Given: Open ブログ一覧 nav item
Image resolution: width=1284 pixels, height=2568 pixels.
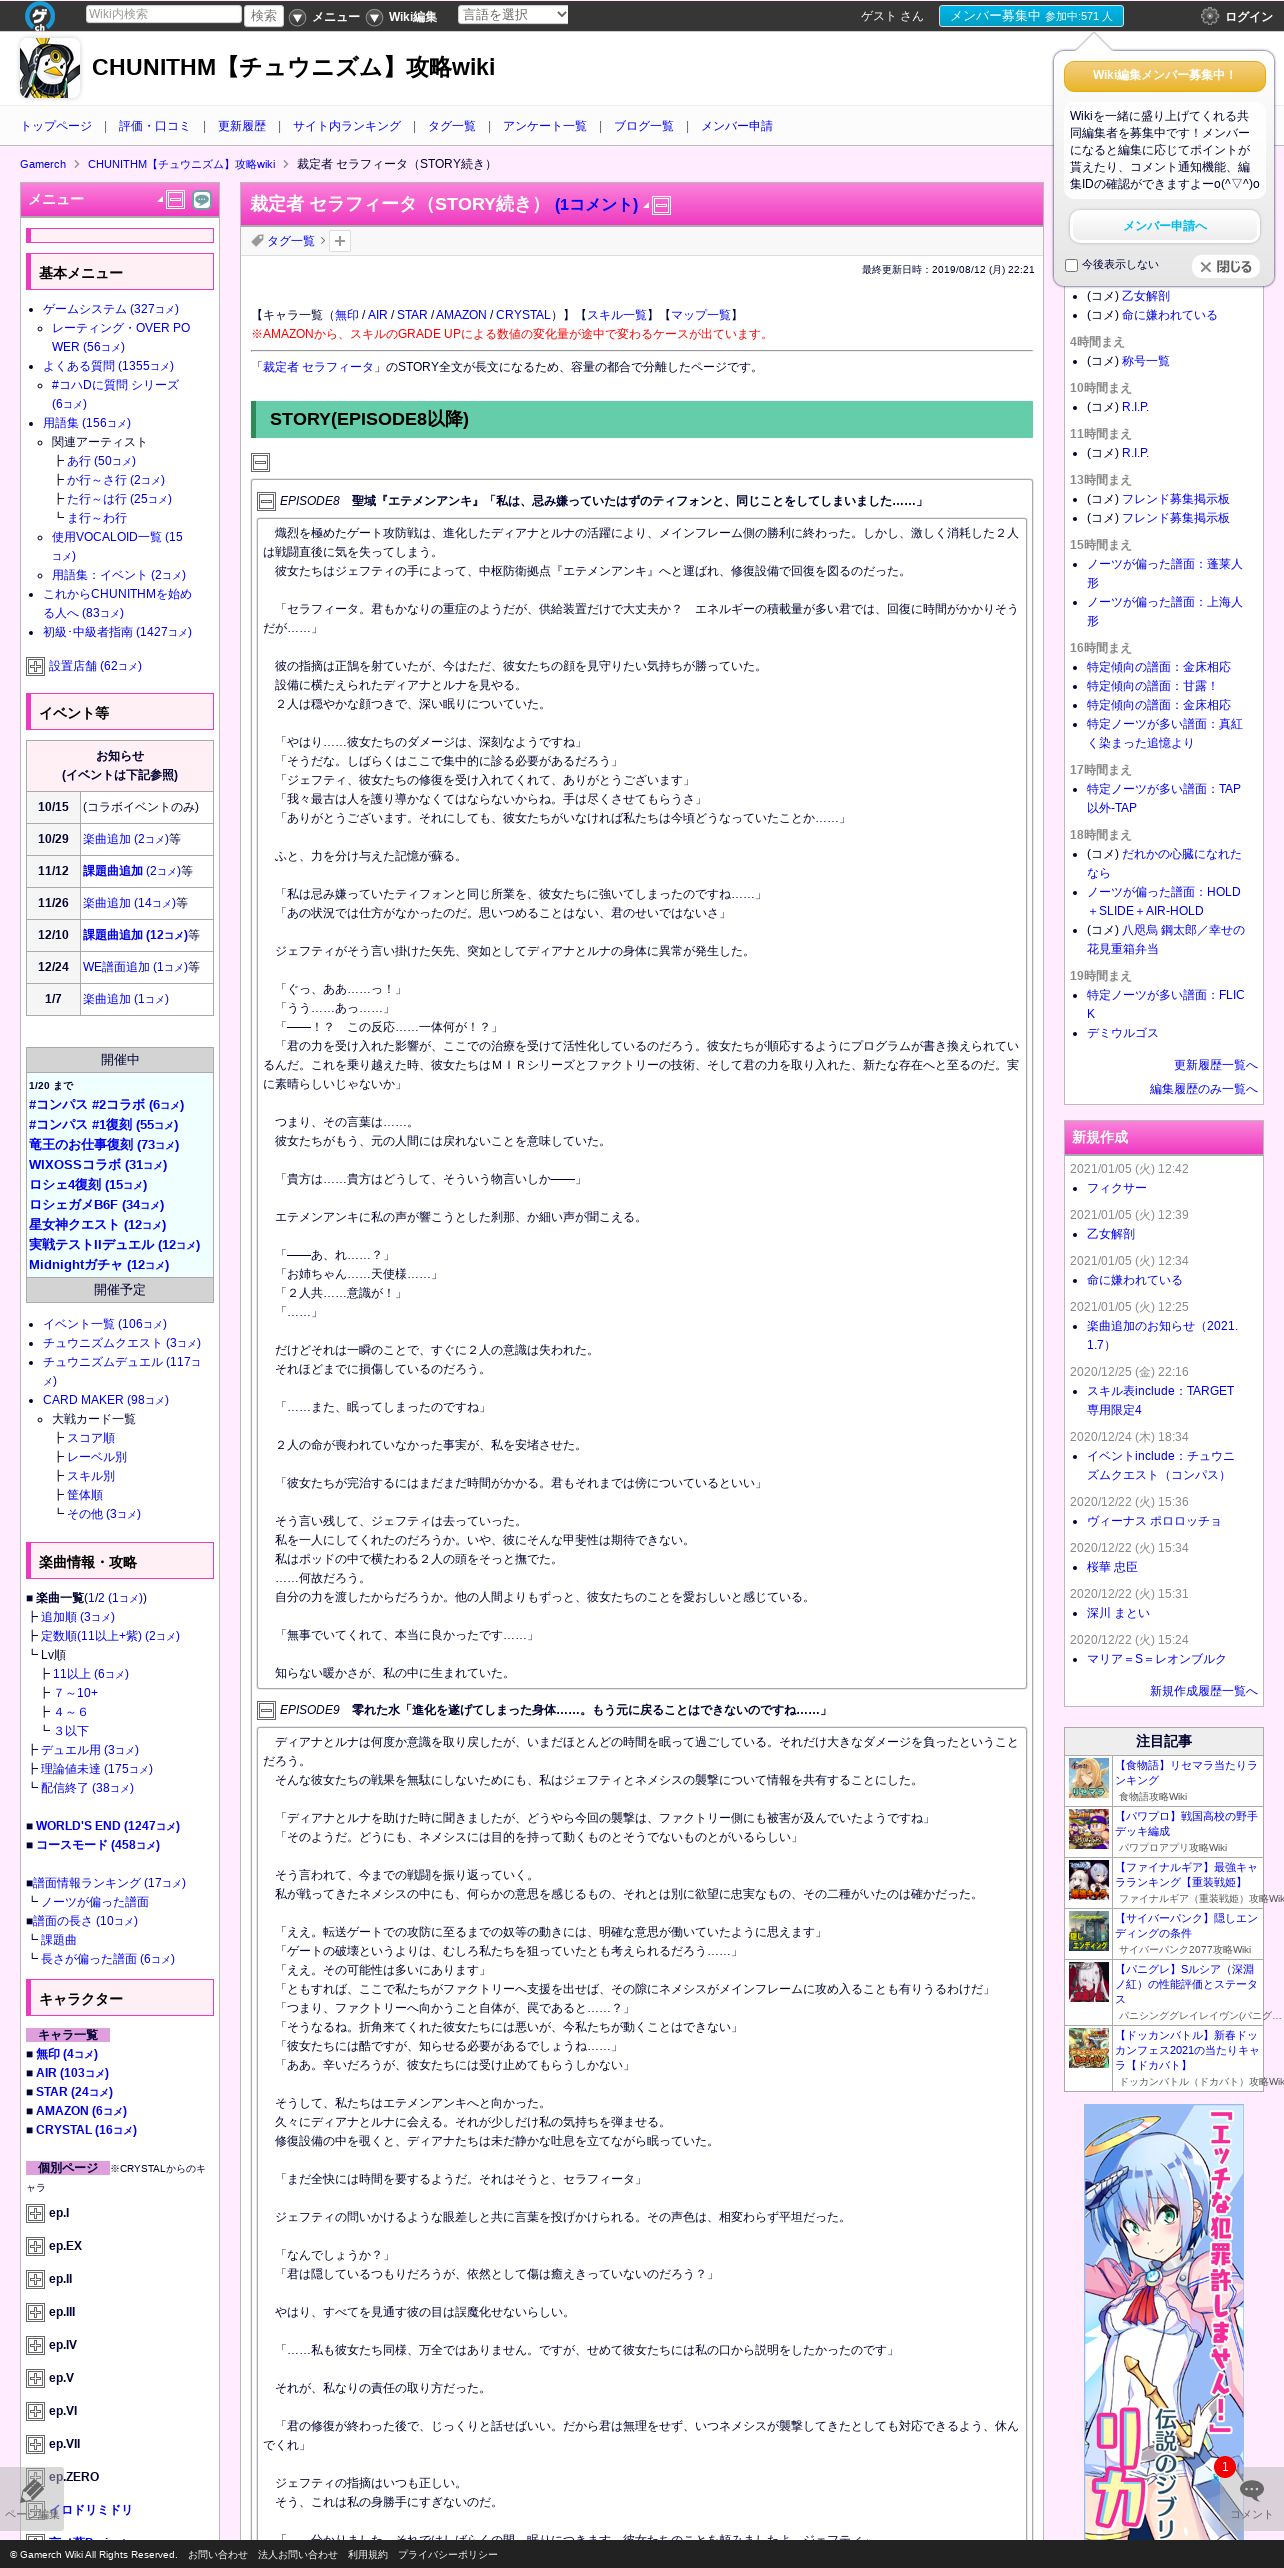Looking at the screenshot, I should point(643,126).
